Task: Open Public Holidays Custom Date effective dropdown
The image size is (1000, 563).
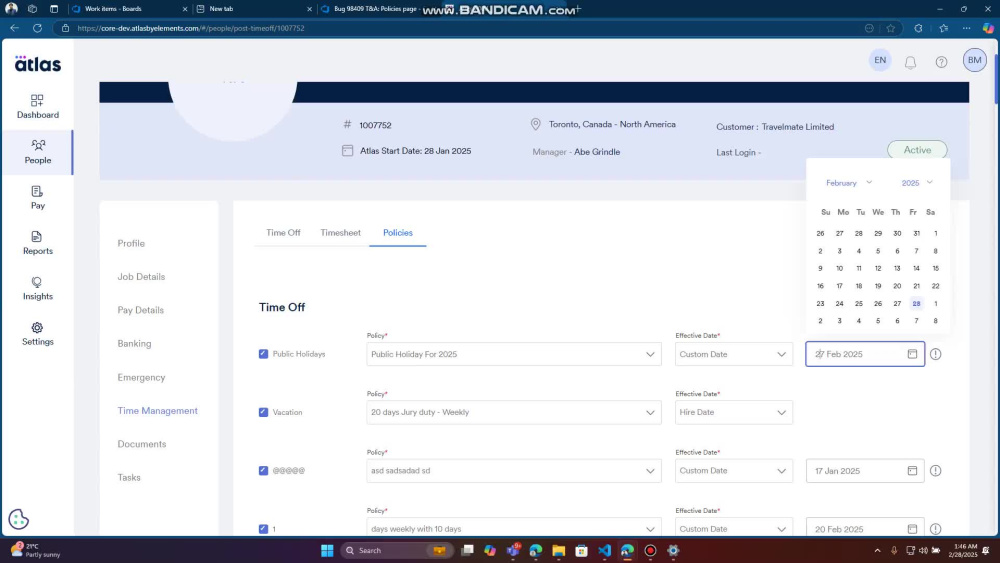Action: coord(733,354)
